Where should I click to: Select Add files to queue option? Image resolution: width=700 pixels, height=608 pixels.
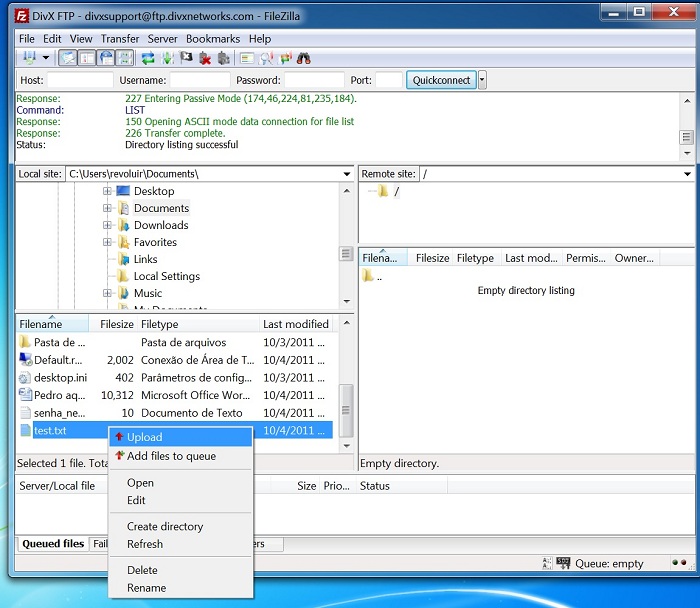click(170, 456)
